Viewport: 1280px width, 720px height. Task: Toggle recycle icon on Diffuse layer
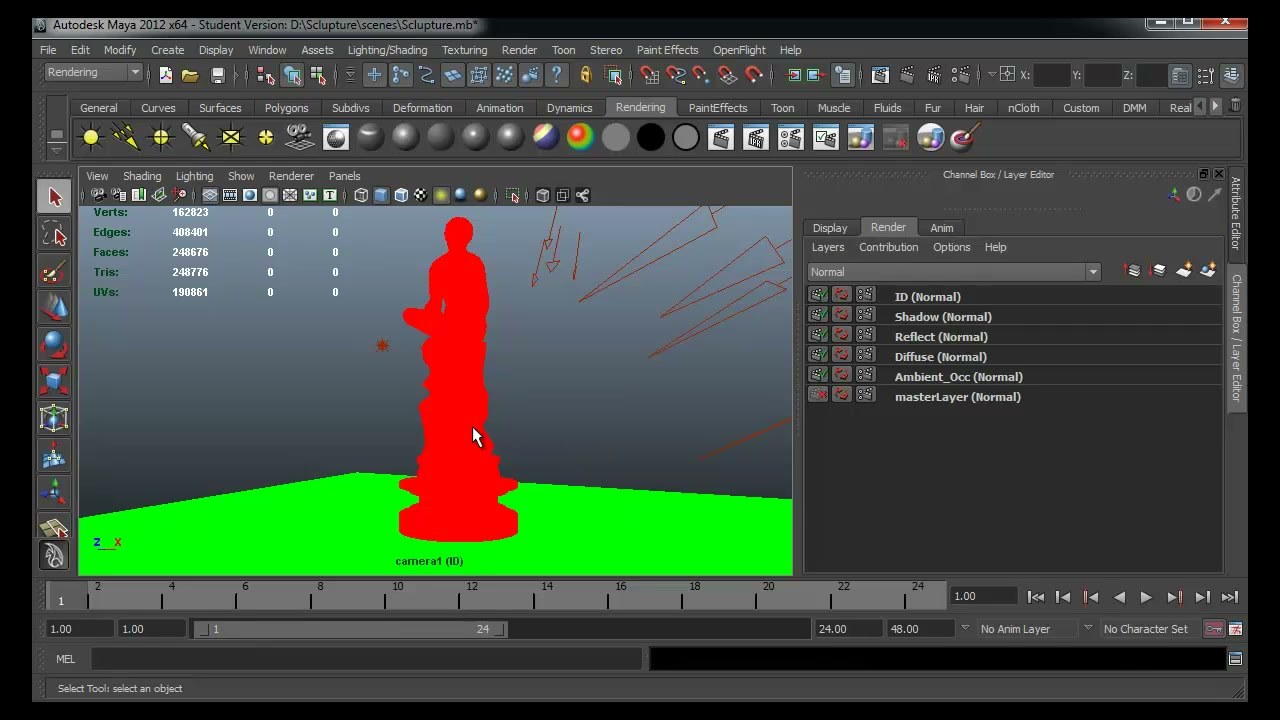click(x=841, y=355)
